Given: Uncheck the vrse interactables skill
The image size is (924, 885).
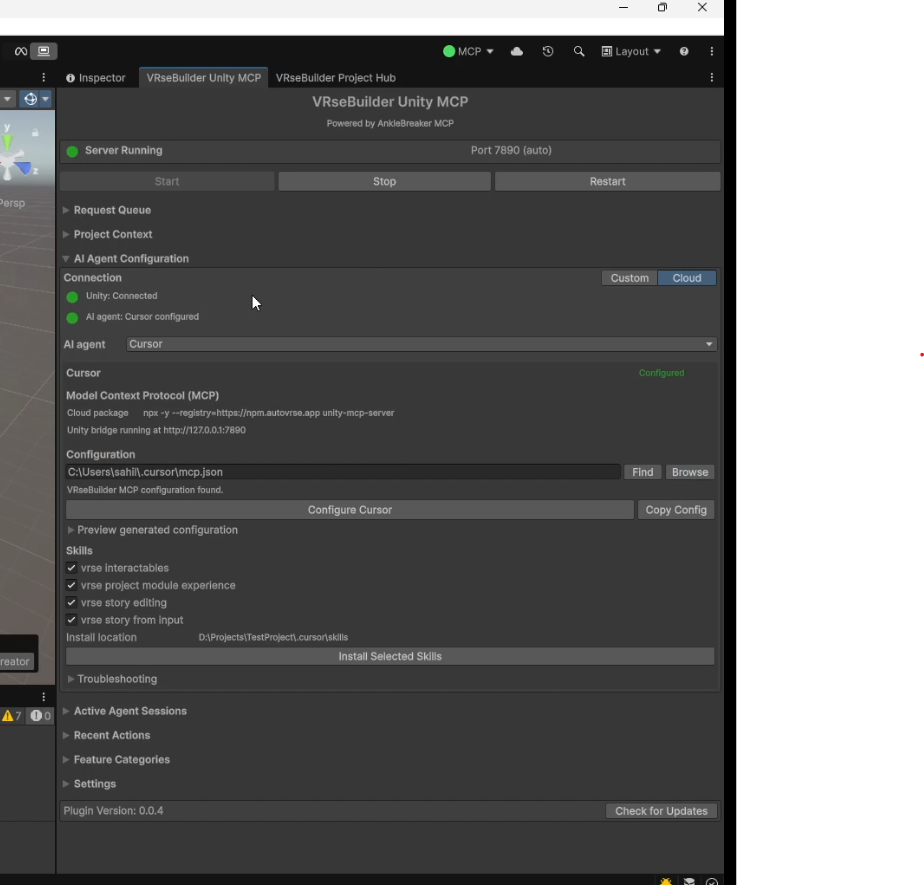Looking at the screenshot, I should click(71, 568).
